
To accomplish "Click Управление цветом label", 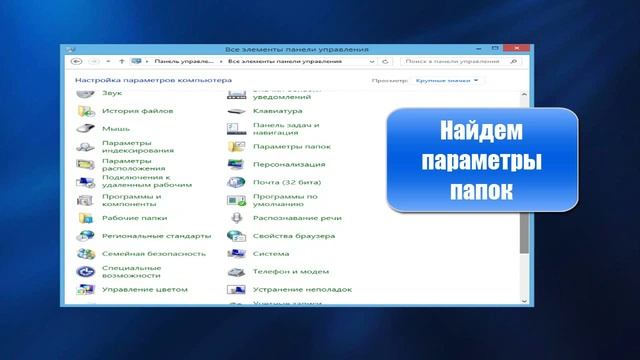I will [x=145, y=289].
